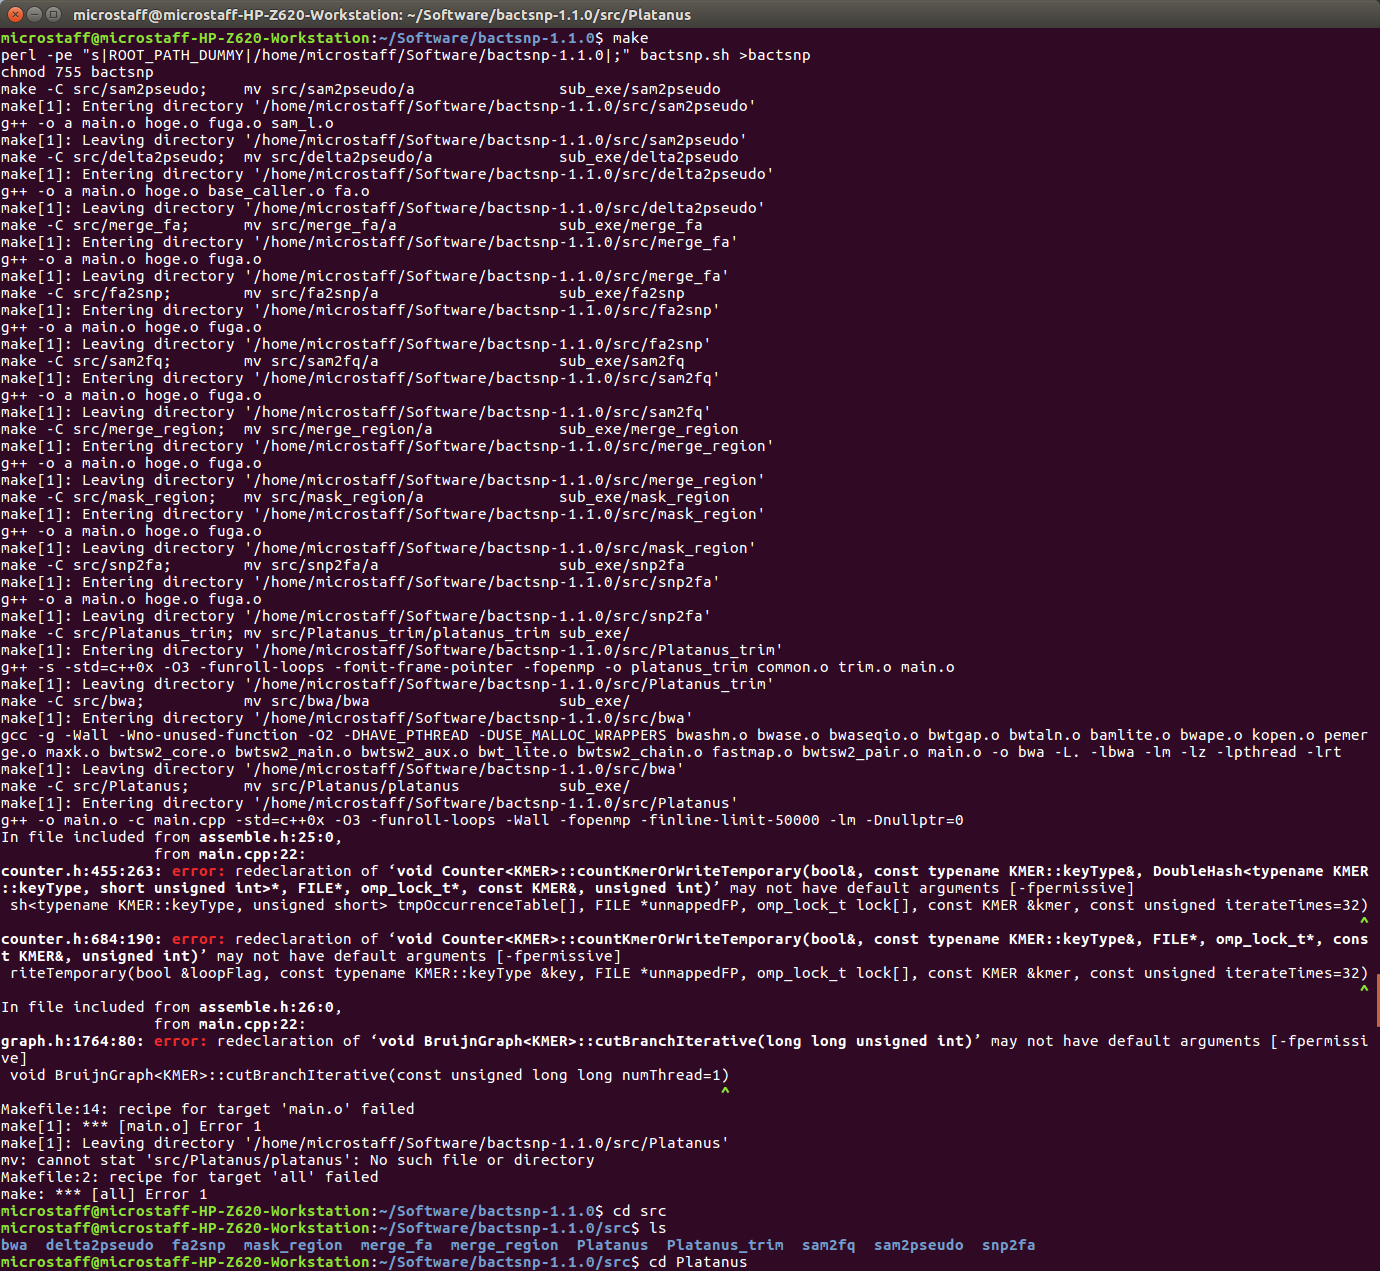Image resolution: width=1380 pixels, height=1271 pixels.
Task: Click the terminal window title text
Action: (381, 15)
